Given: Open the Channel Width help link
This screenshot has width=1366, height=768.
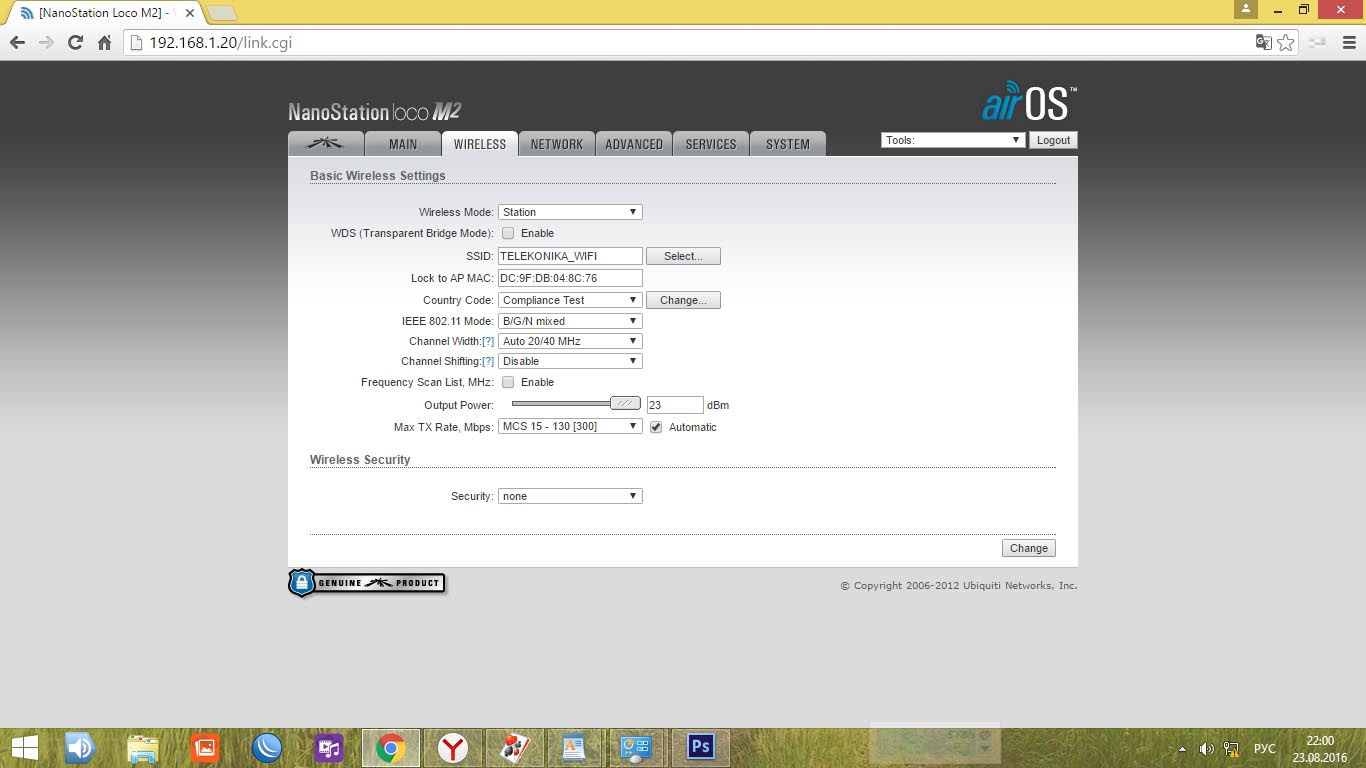Looking at the screenshot, I should pyautogui.click(x=488, y=341).
